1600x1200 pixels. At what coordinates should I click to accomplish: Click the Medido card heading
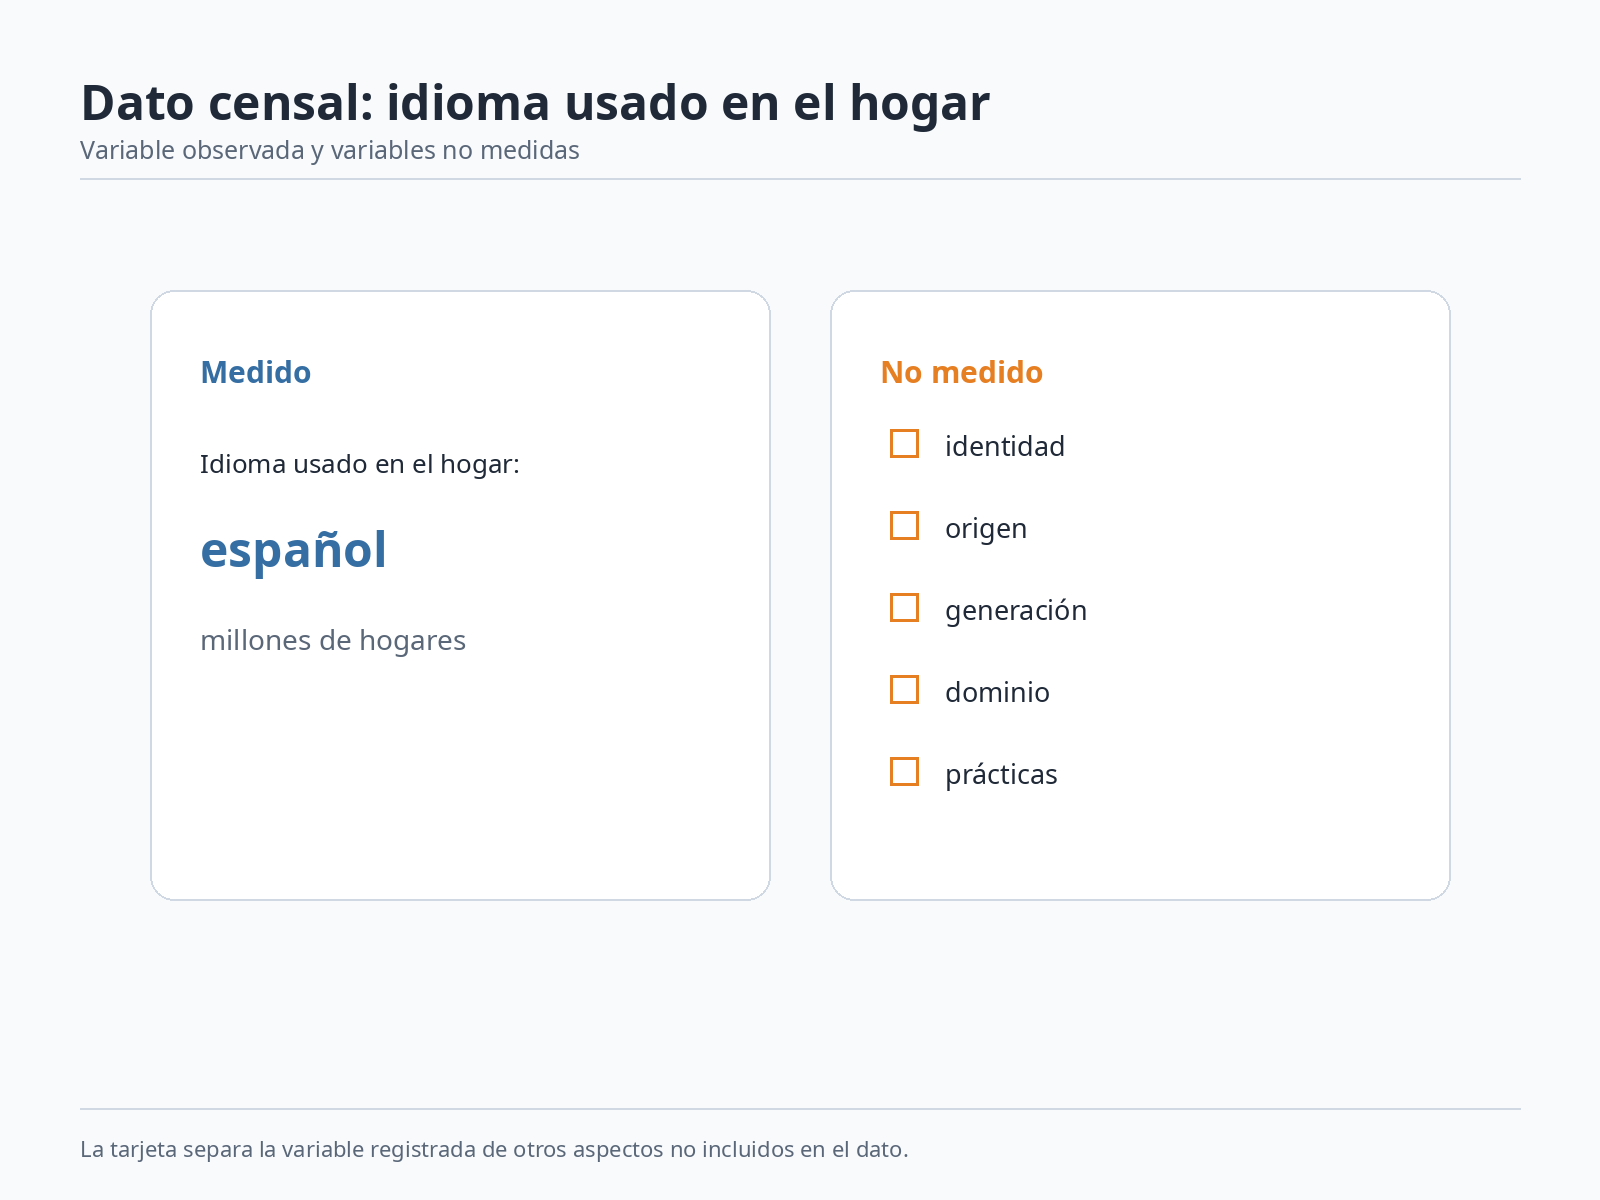point(256,372)
